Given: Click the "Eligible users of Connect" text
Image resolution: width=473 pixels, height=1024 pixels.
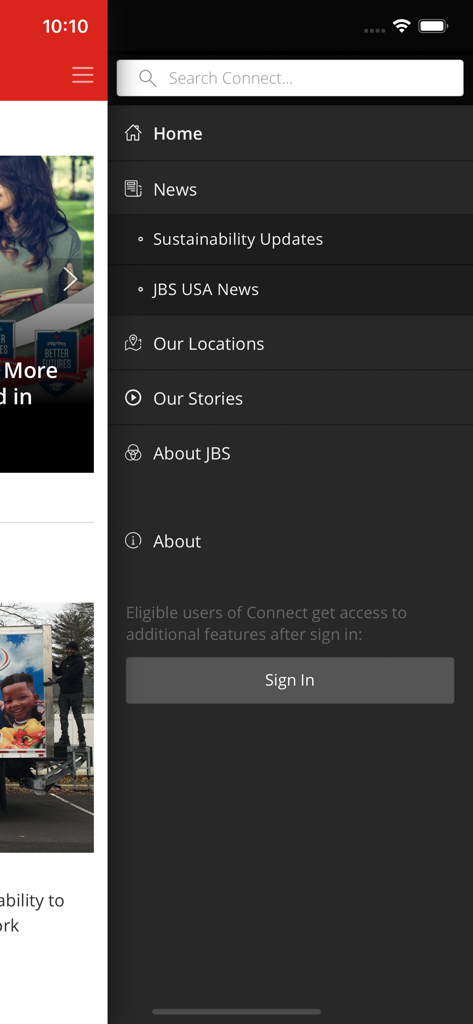Looking at the screenshot, I should pyautogui.click(x=266, y=623).
